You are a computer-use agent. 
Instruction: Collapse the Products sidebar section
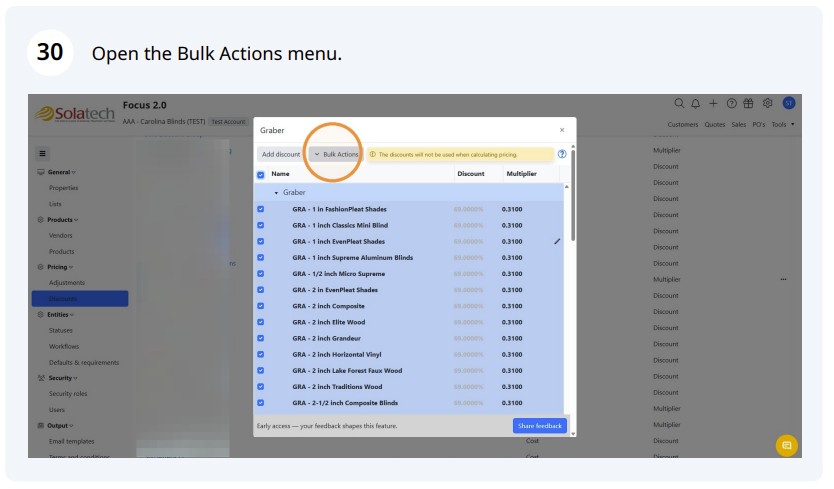click(62, 220)
